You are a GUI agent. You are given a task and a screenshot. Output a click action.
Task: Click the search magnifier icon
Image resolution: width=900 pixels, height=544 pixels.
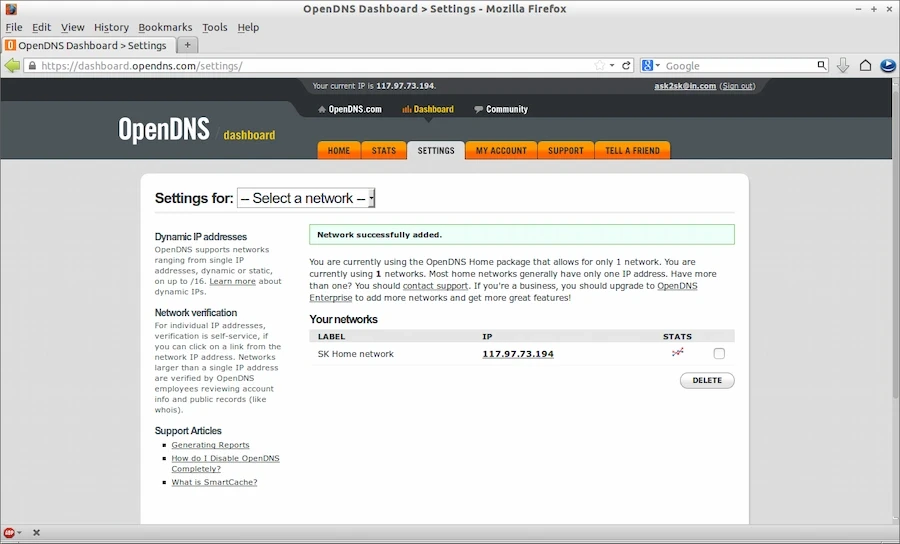pos(822,65)
